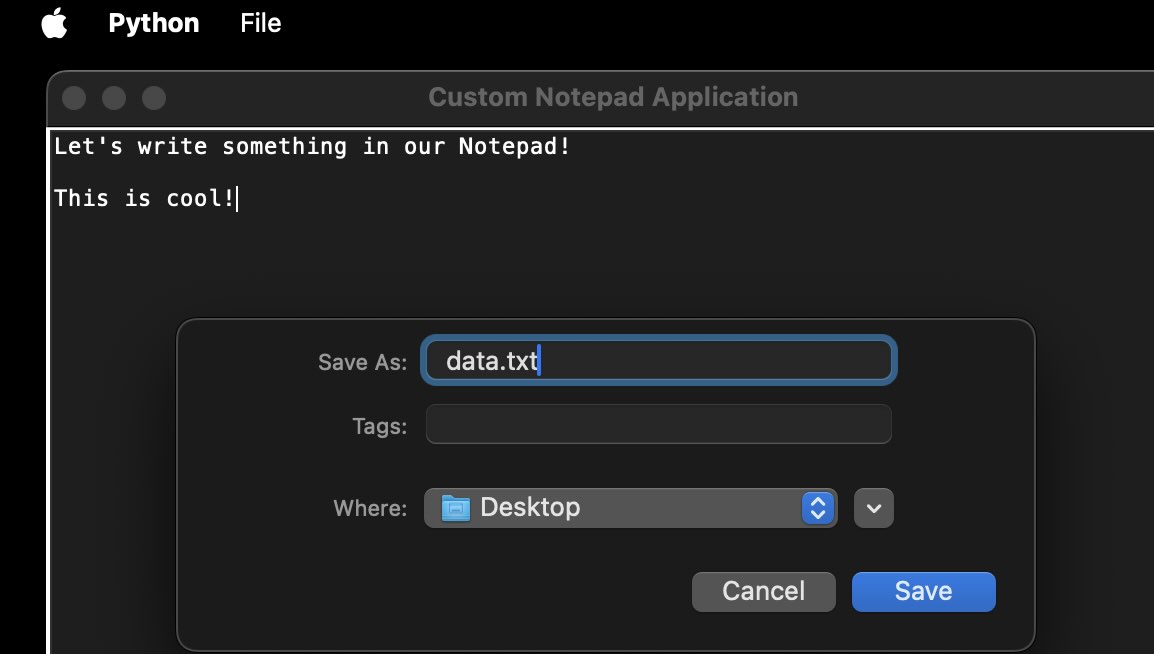Click the "Tags:" label
1154x654 pixels.
click(379, 426)
